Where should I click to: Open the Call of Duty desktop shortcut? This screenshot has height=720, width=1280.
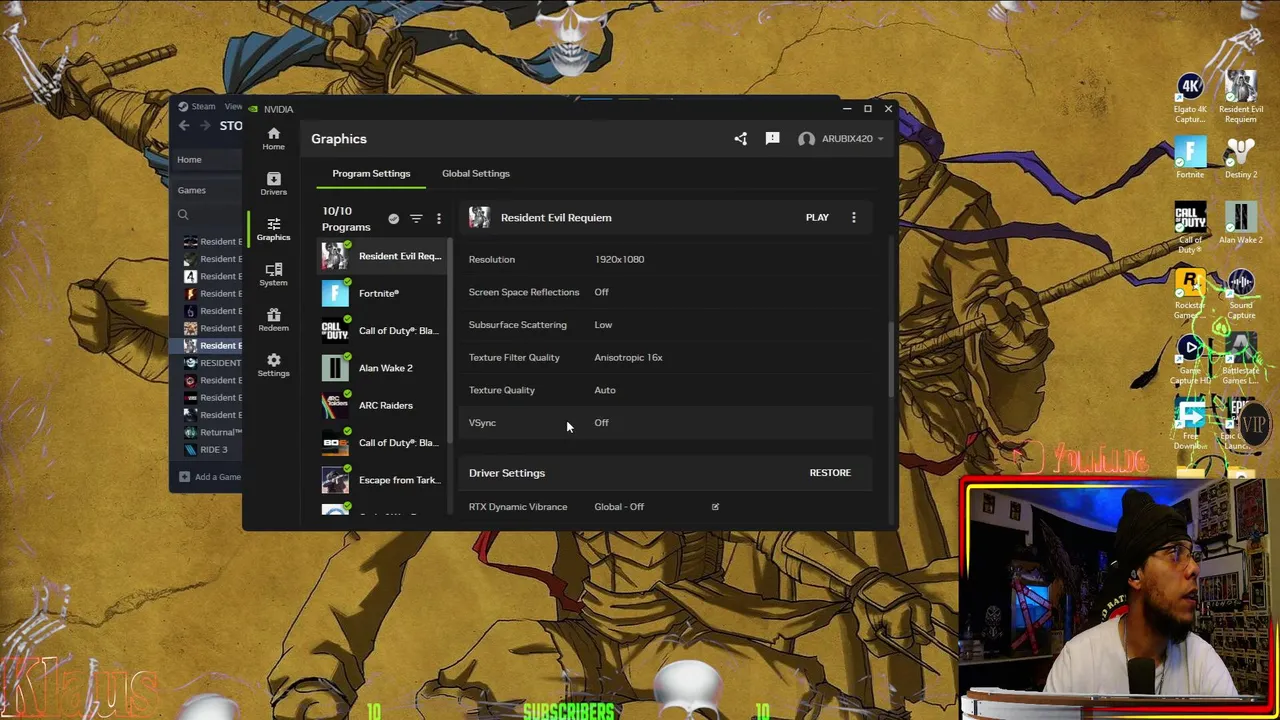click(1190, 227)
